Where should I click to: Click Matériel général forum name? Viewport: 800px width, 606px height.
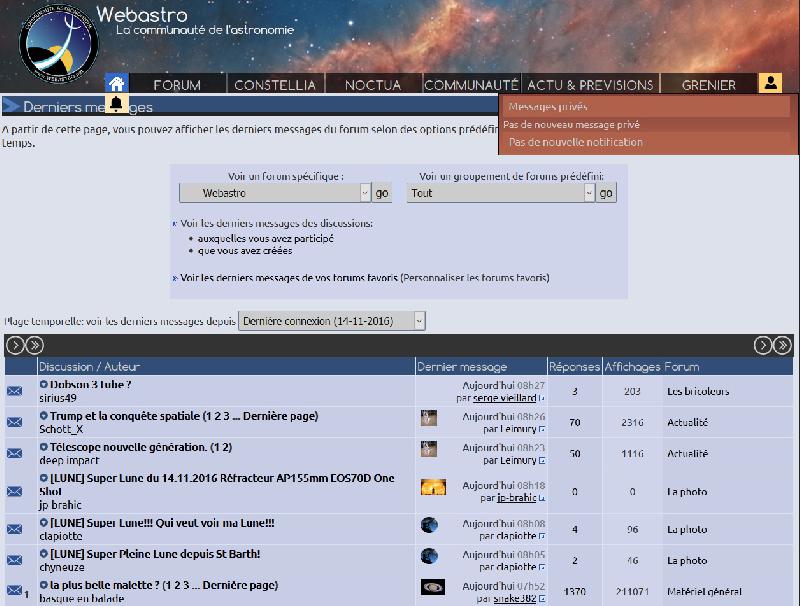coord(704,592)
